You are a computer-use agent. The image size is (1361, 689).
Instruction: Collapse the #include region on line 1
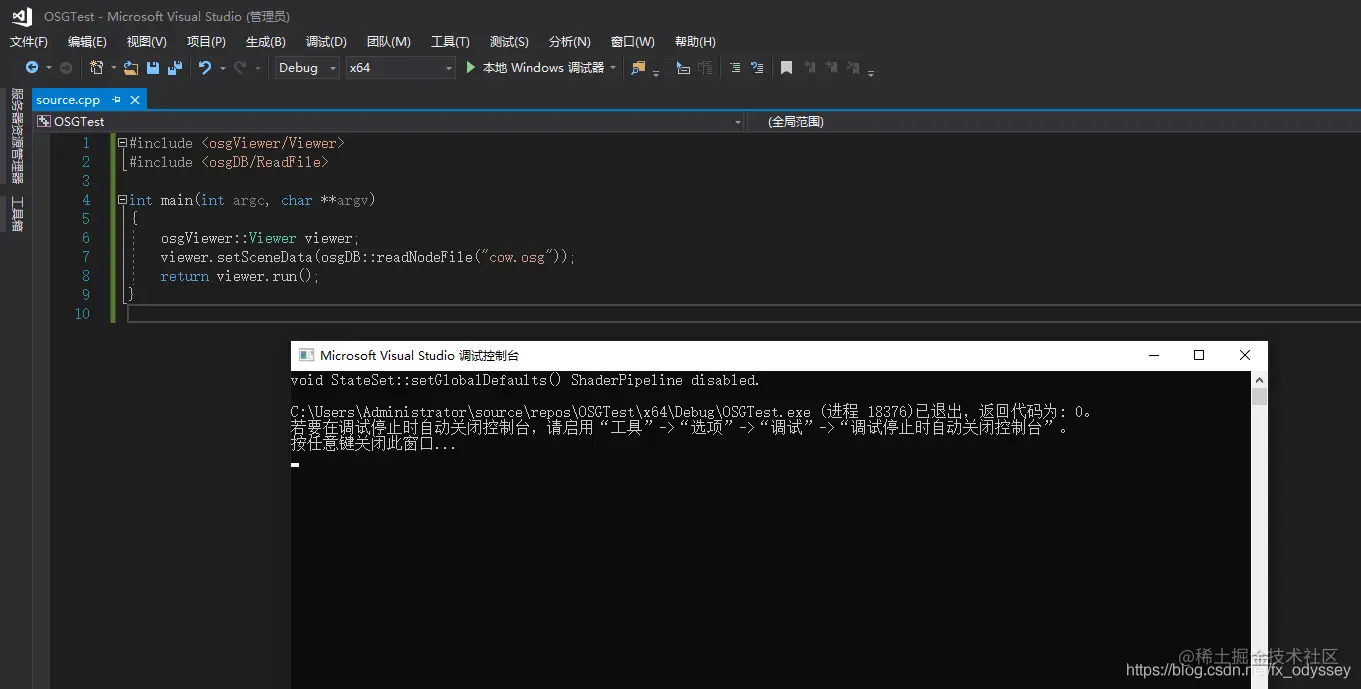click(122, 143)
